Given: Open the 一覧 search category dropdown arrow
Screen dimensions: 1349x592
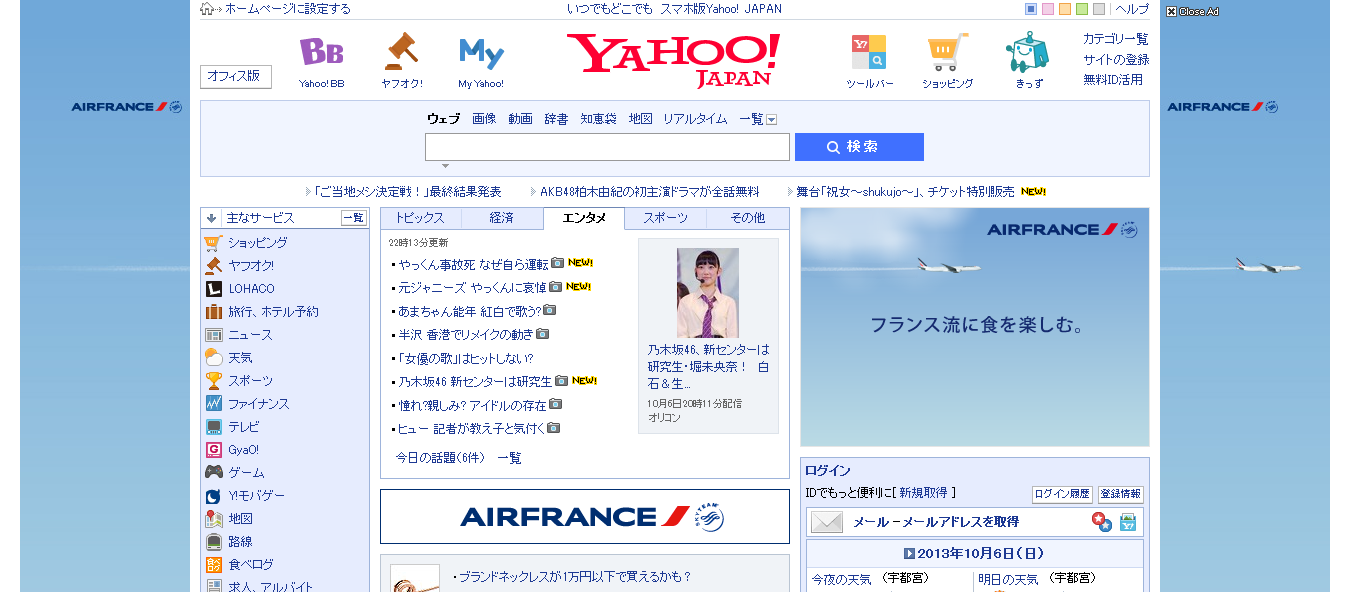Looking at the screenshot, I should [771, 119].
